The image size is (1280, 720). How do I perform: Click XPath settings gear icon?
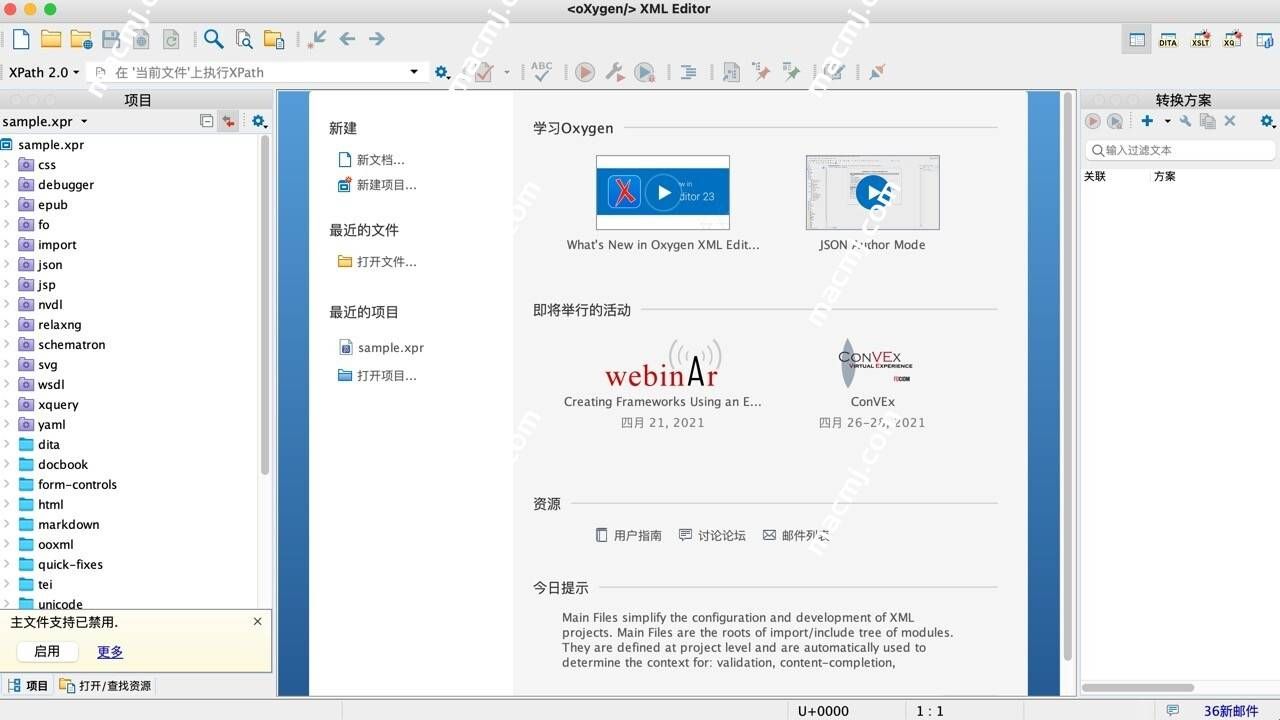tap(441, 72)
